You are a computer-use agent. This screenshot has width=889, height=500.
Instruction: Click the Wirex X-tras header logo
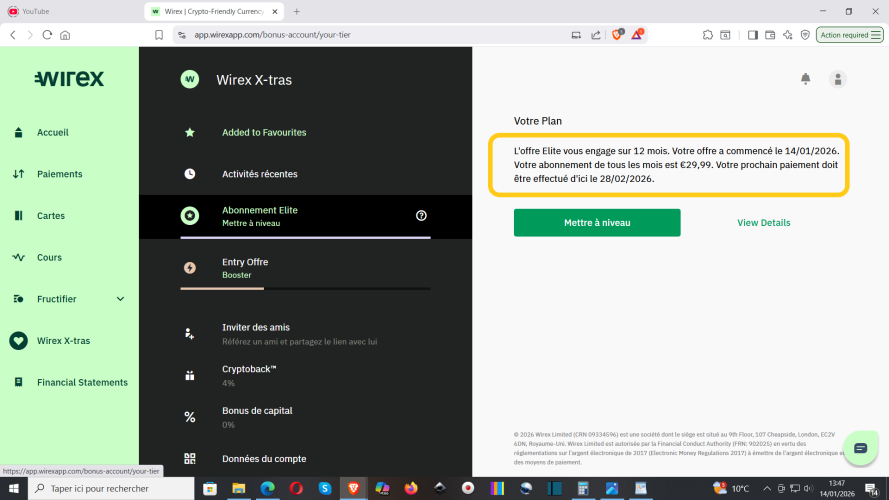click(x=190, y=79)
